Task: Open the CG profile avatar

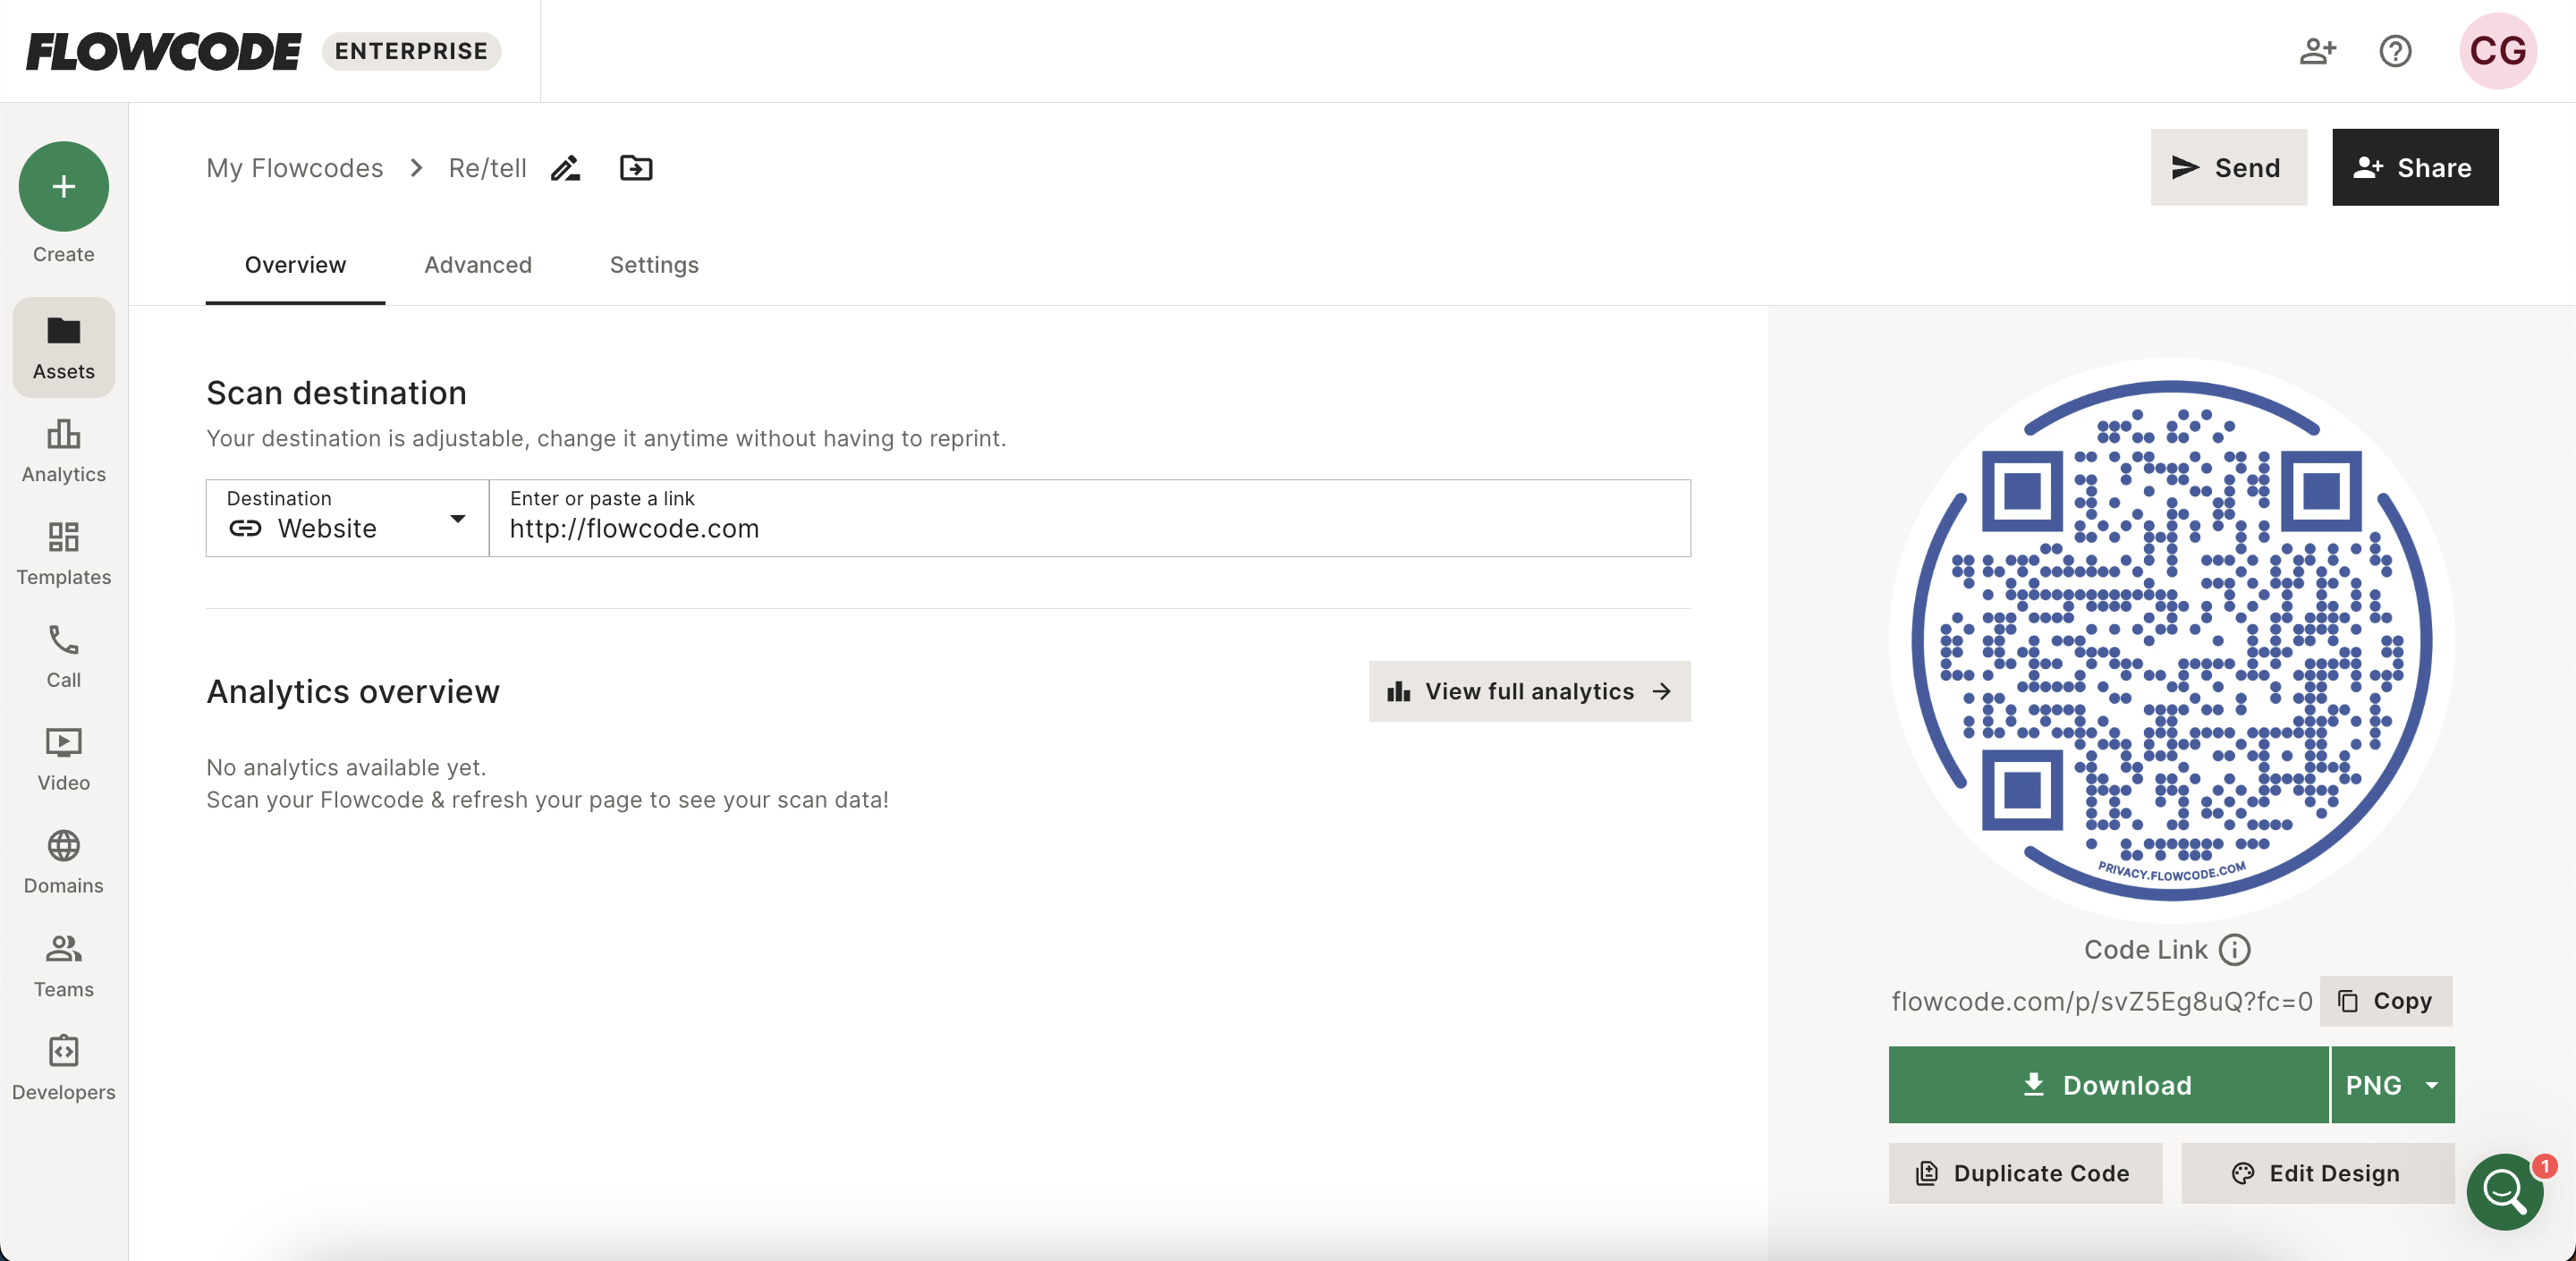Action: tap(2497, 51)
